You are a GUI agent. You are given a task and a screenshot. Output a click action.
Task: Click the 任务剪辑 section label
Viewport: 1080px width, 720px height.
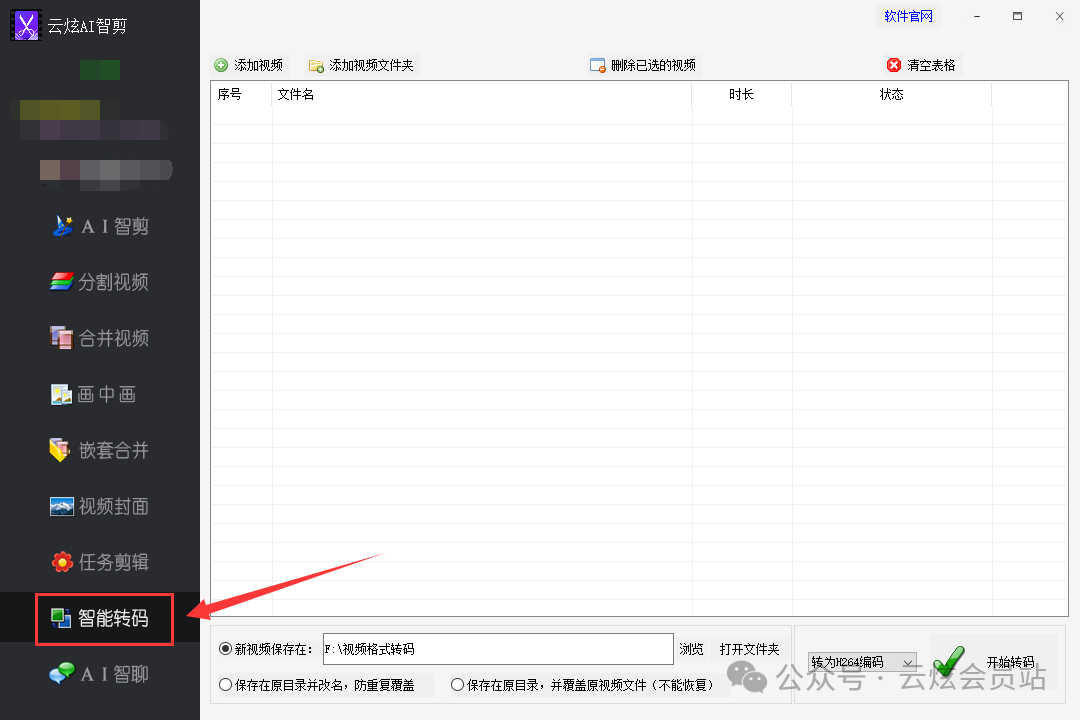(113, 562)
